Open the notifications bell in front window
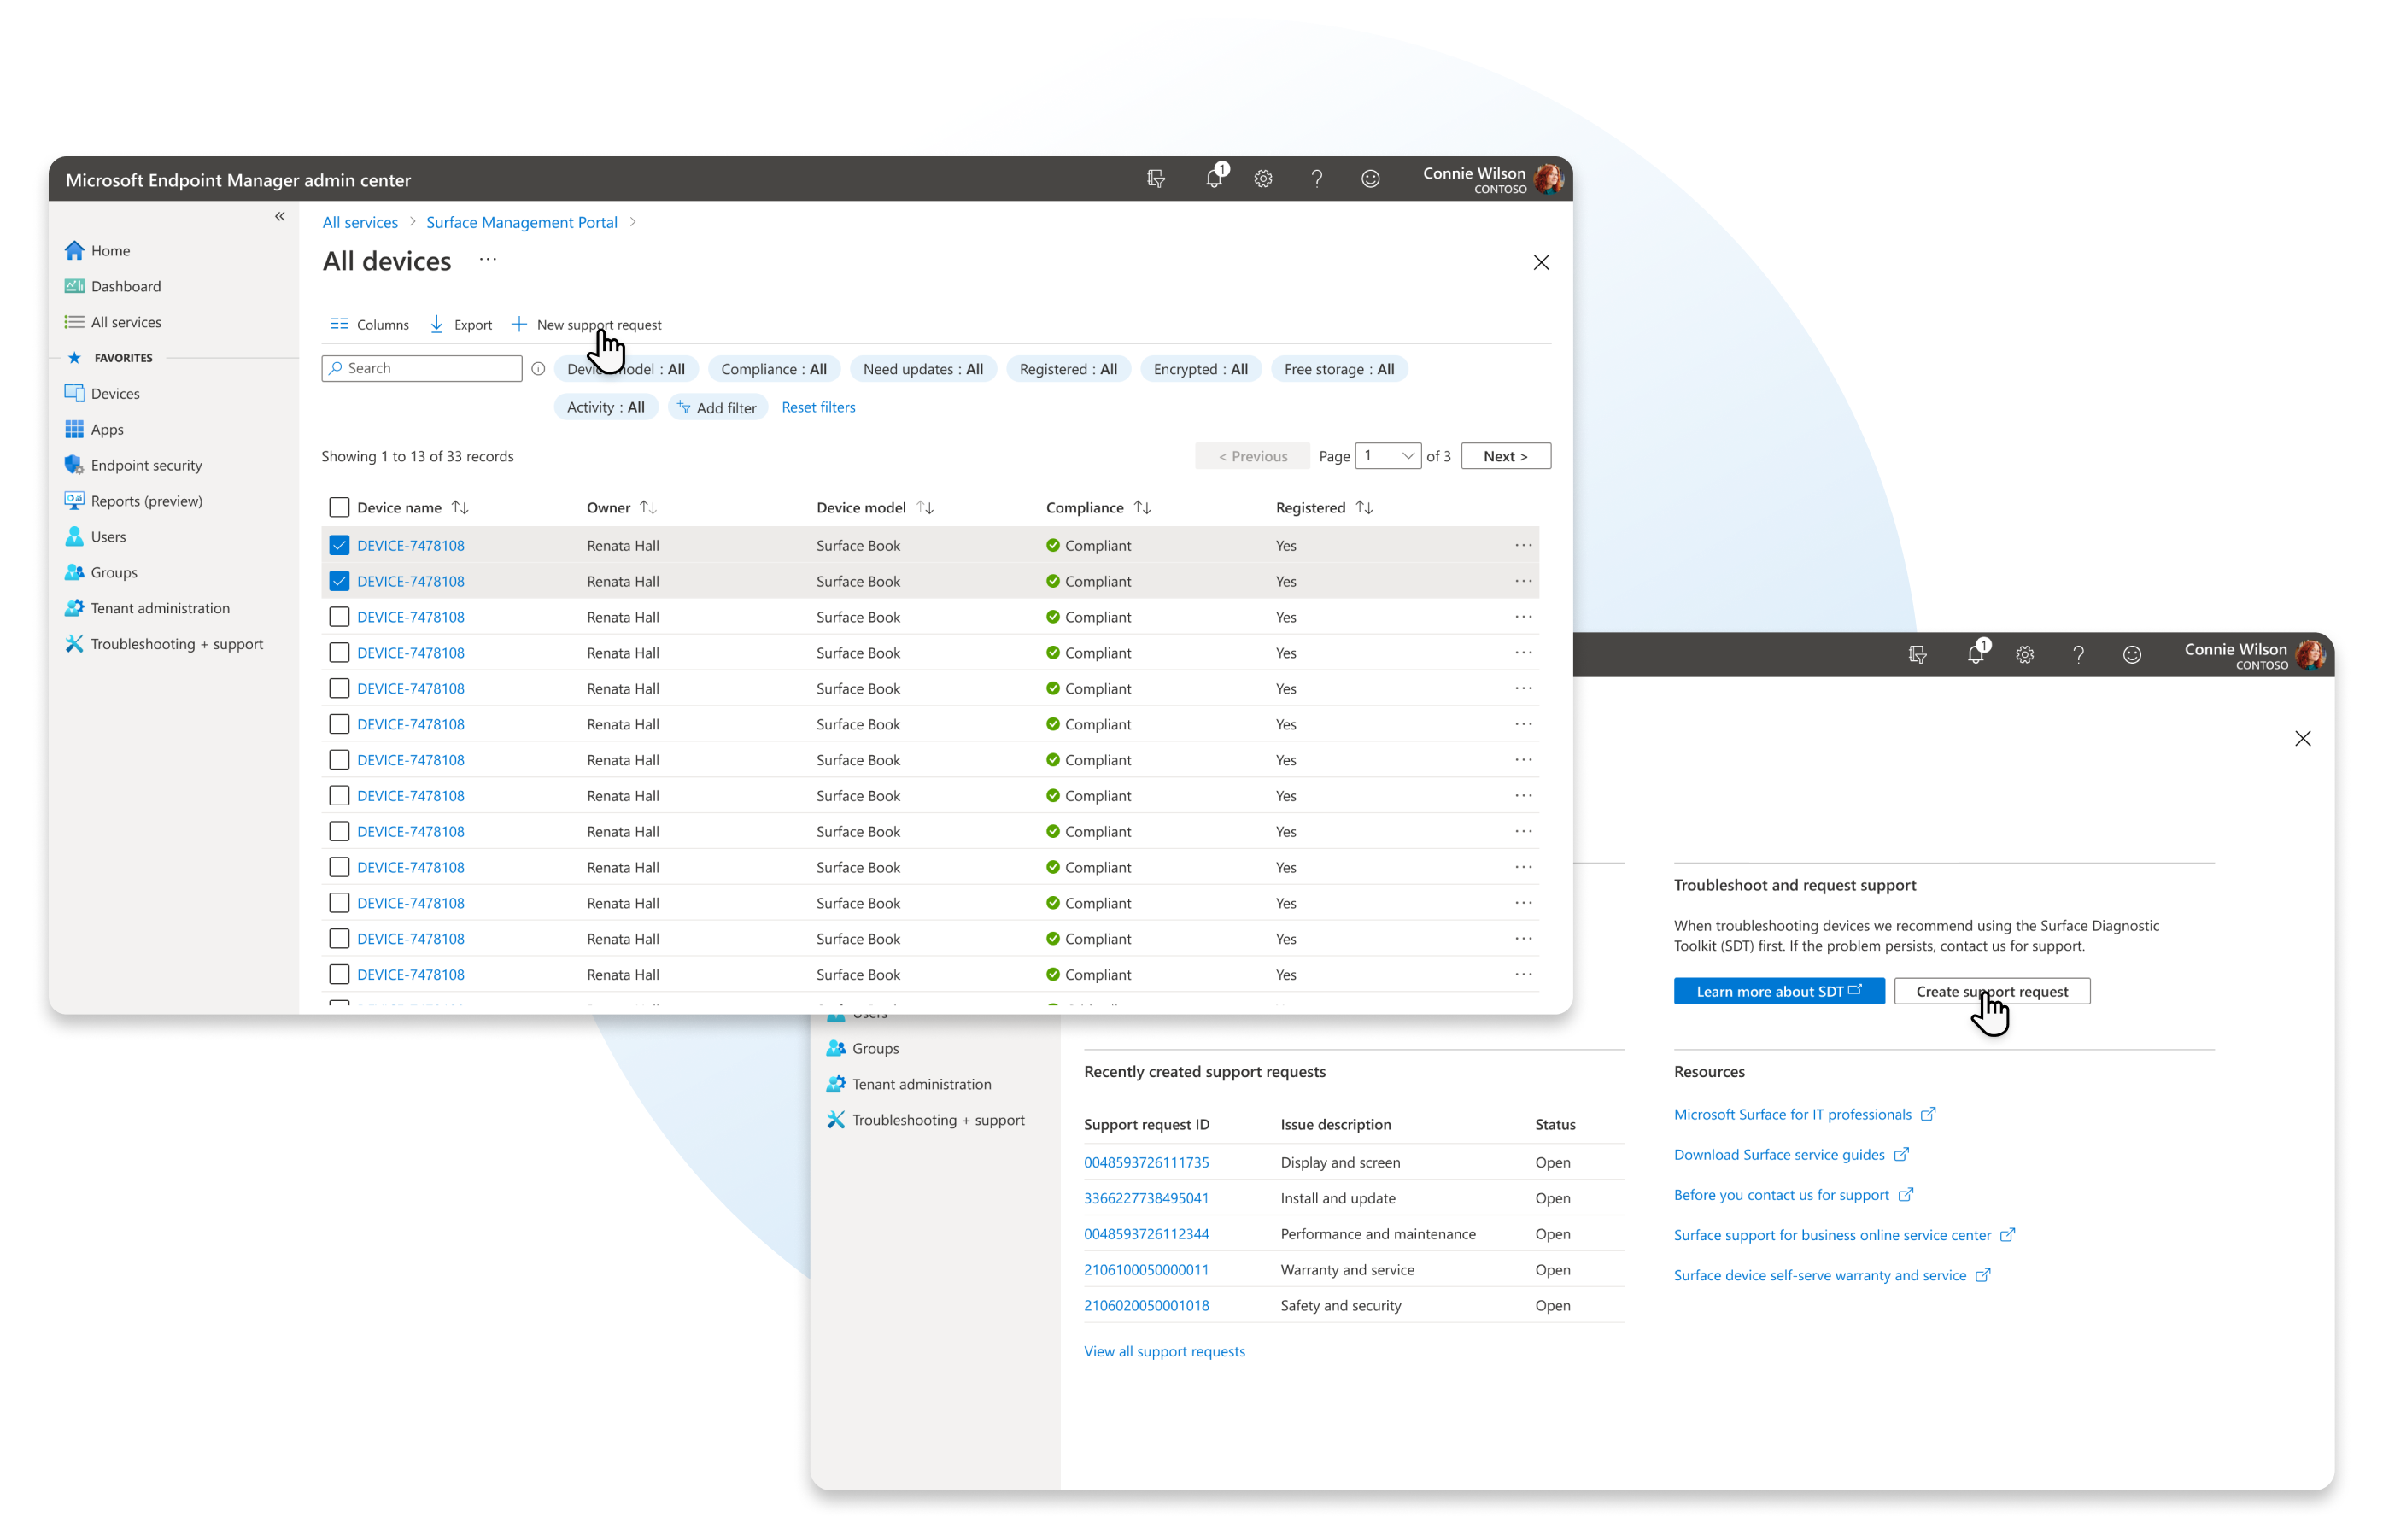2383x1540 pixels. (1214, 178)
